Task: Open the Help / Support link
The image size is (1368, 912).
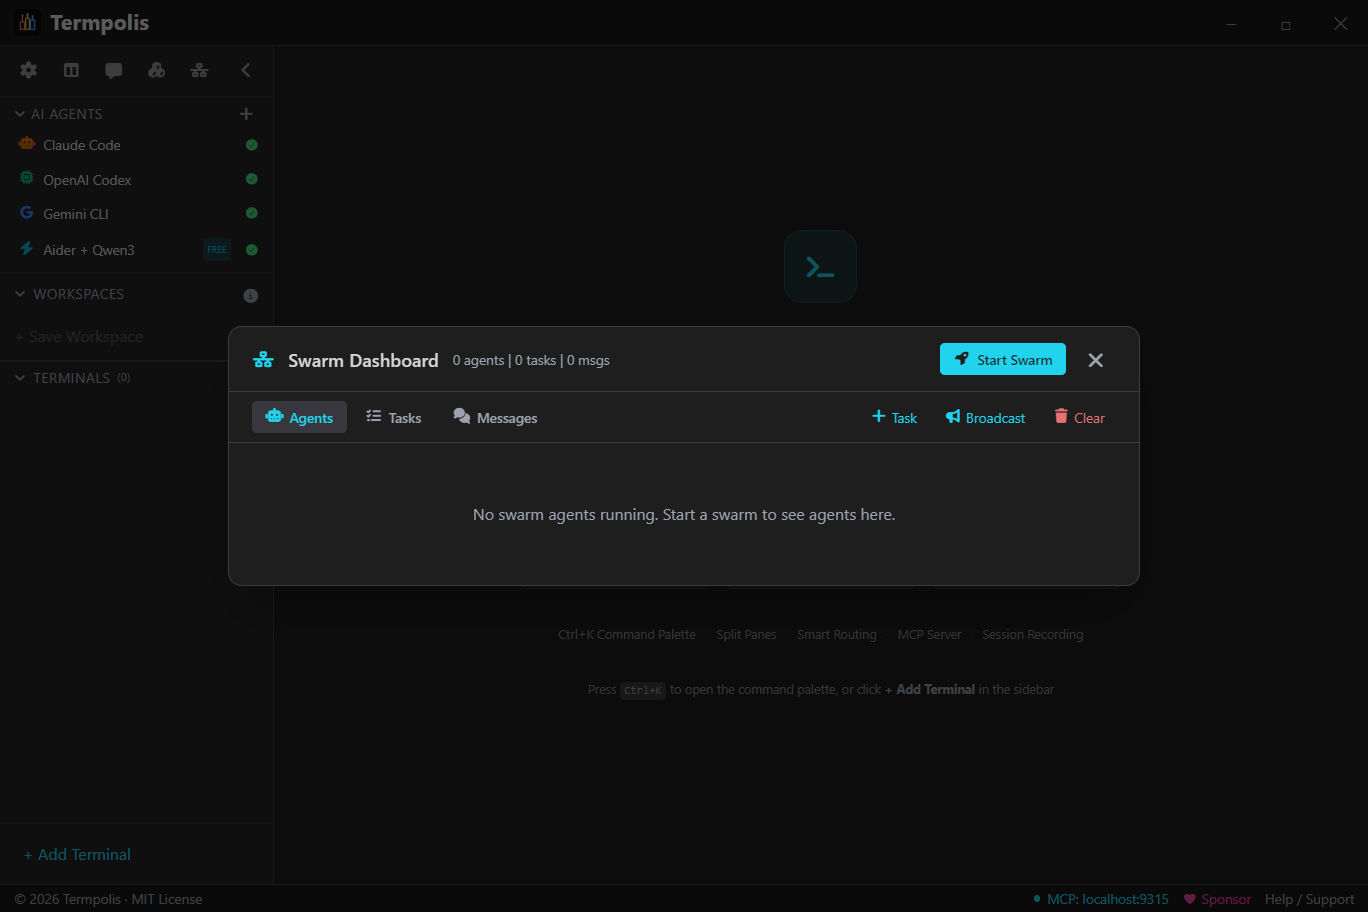Action: (x=1308, y=899)
